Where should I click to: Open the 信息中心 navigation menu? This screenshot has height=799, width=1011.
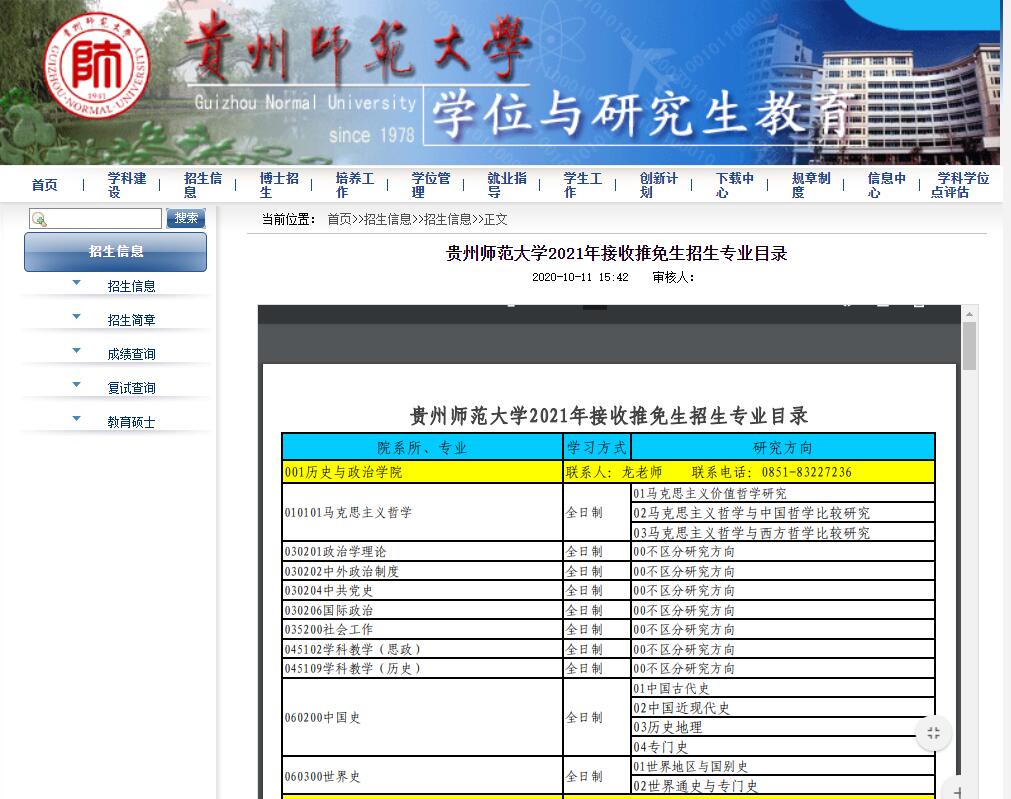[x=887, y=185]
